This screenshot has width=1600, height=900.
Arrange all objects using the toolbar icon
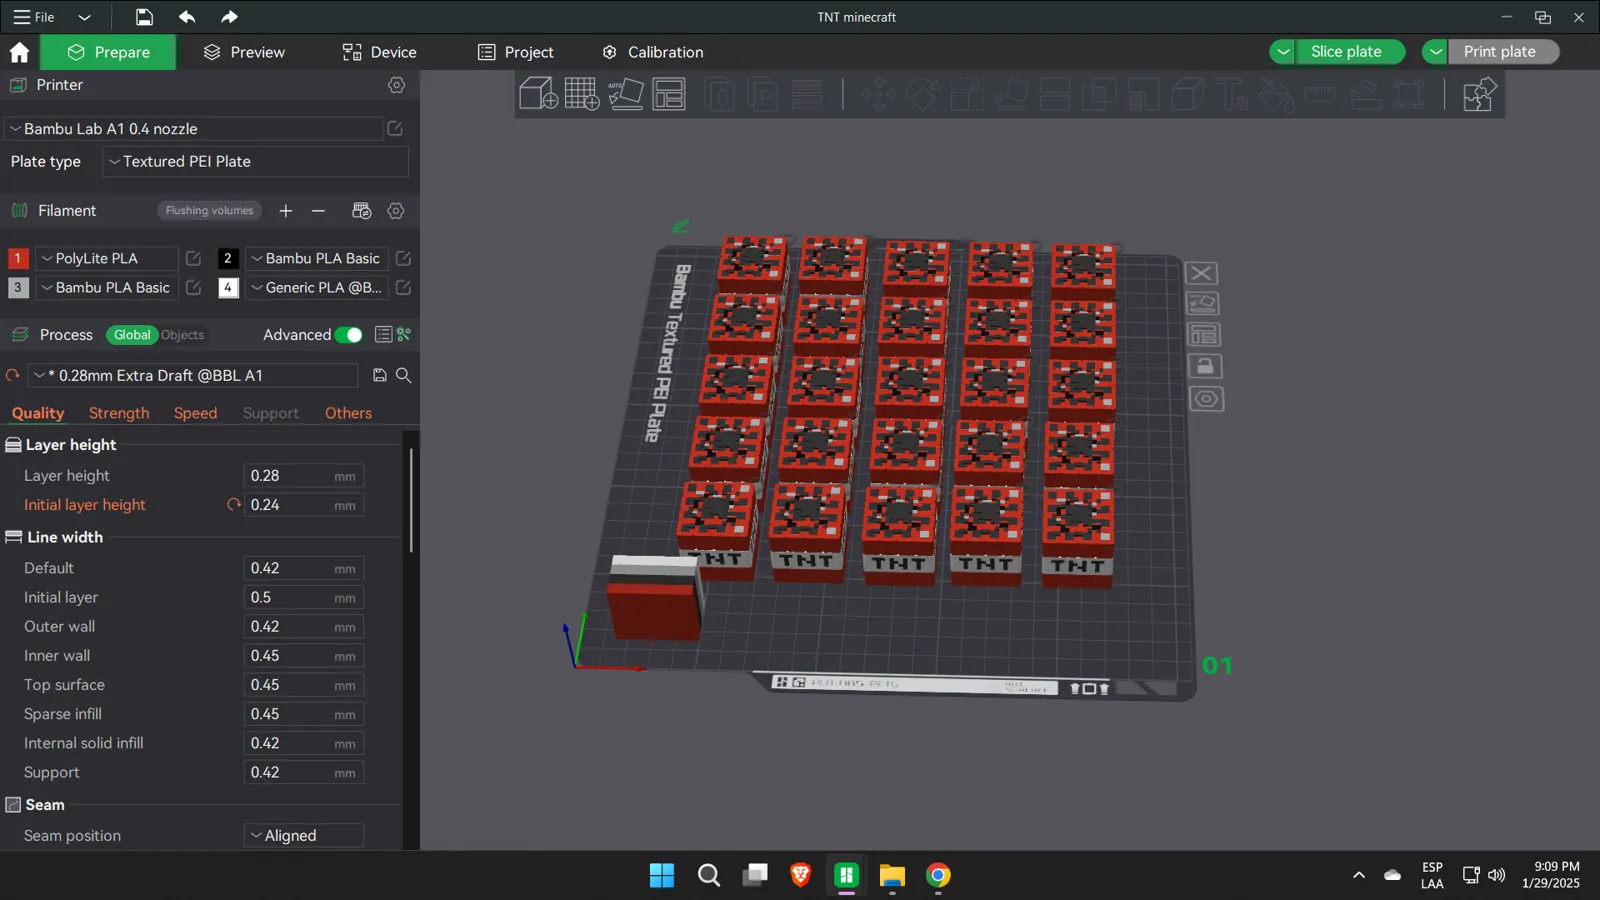669,94
